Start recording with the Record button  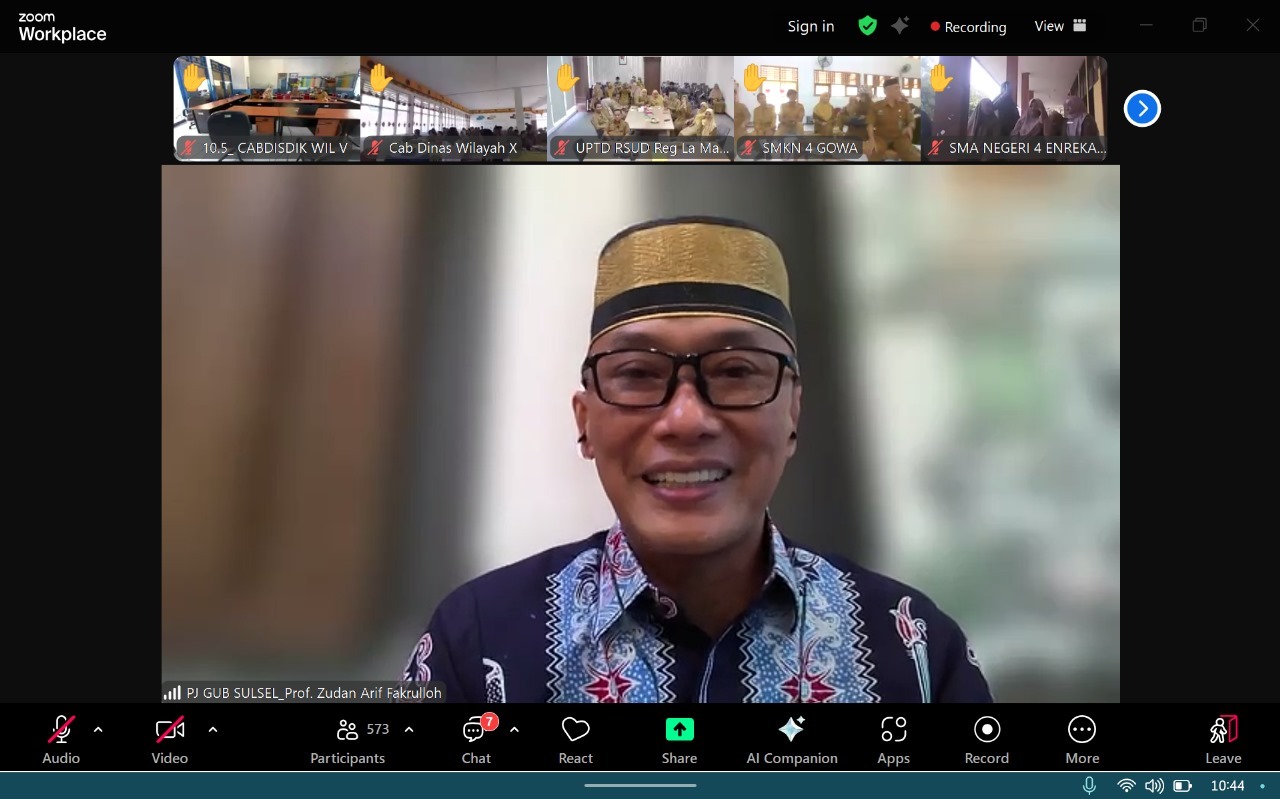click(986, 740)
